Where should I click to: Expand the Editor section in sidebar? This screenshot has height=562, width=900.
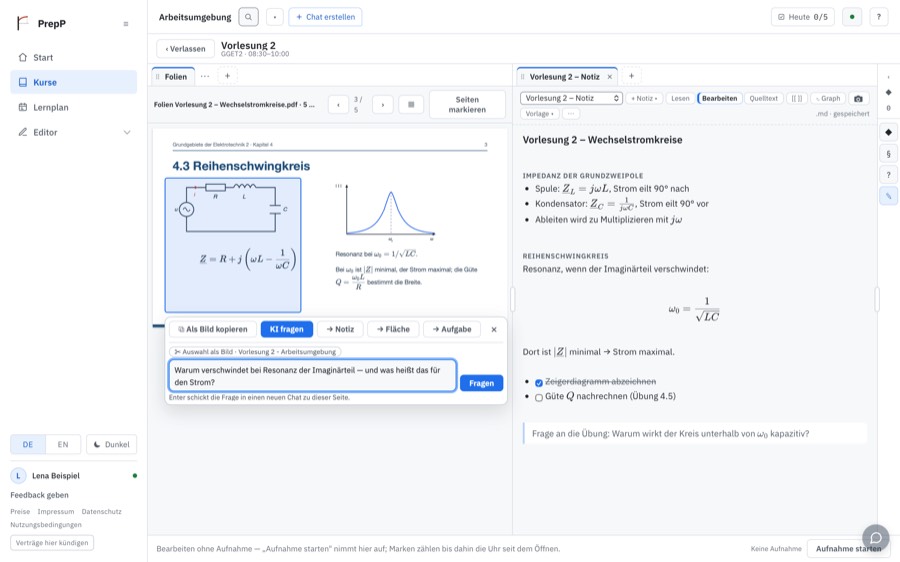pyautogui.click(x=127, y=133)
